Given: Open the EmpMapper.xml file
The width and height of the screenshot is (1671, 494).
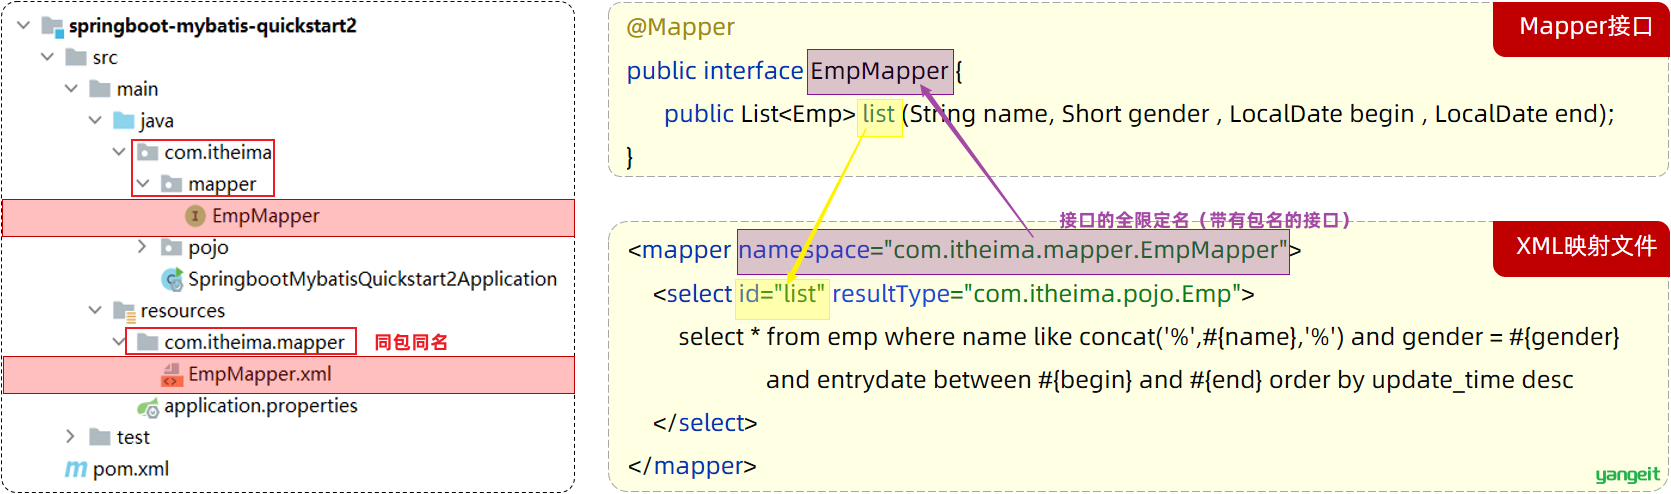Looking at the screenshot, I should 260,374.
